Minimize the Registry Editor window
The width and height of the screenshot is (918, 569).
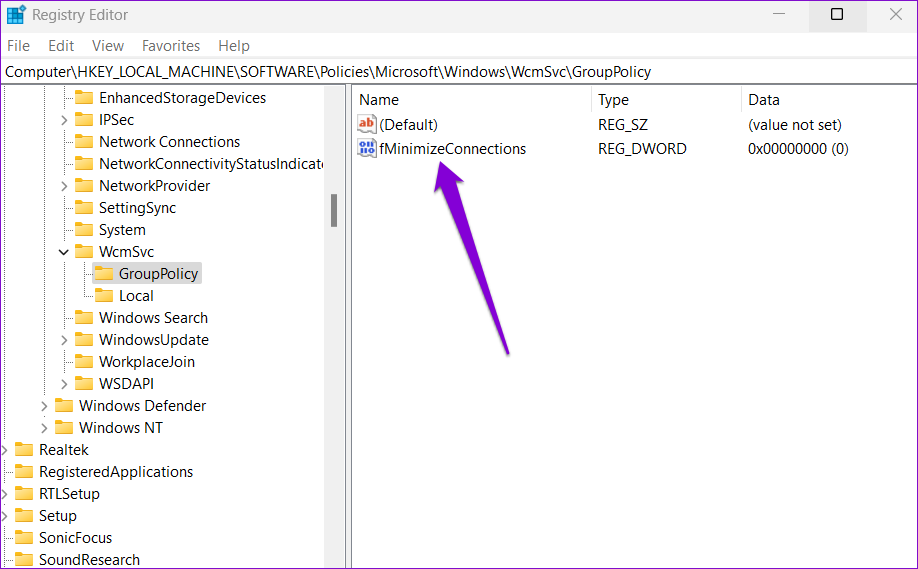[779, 15]
